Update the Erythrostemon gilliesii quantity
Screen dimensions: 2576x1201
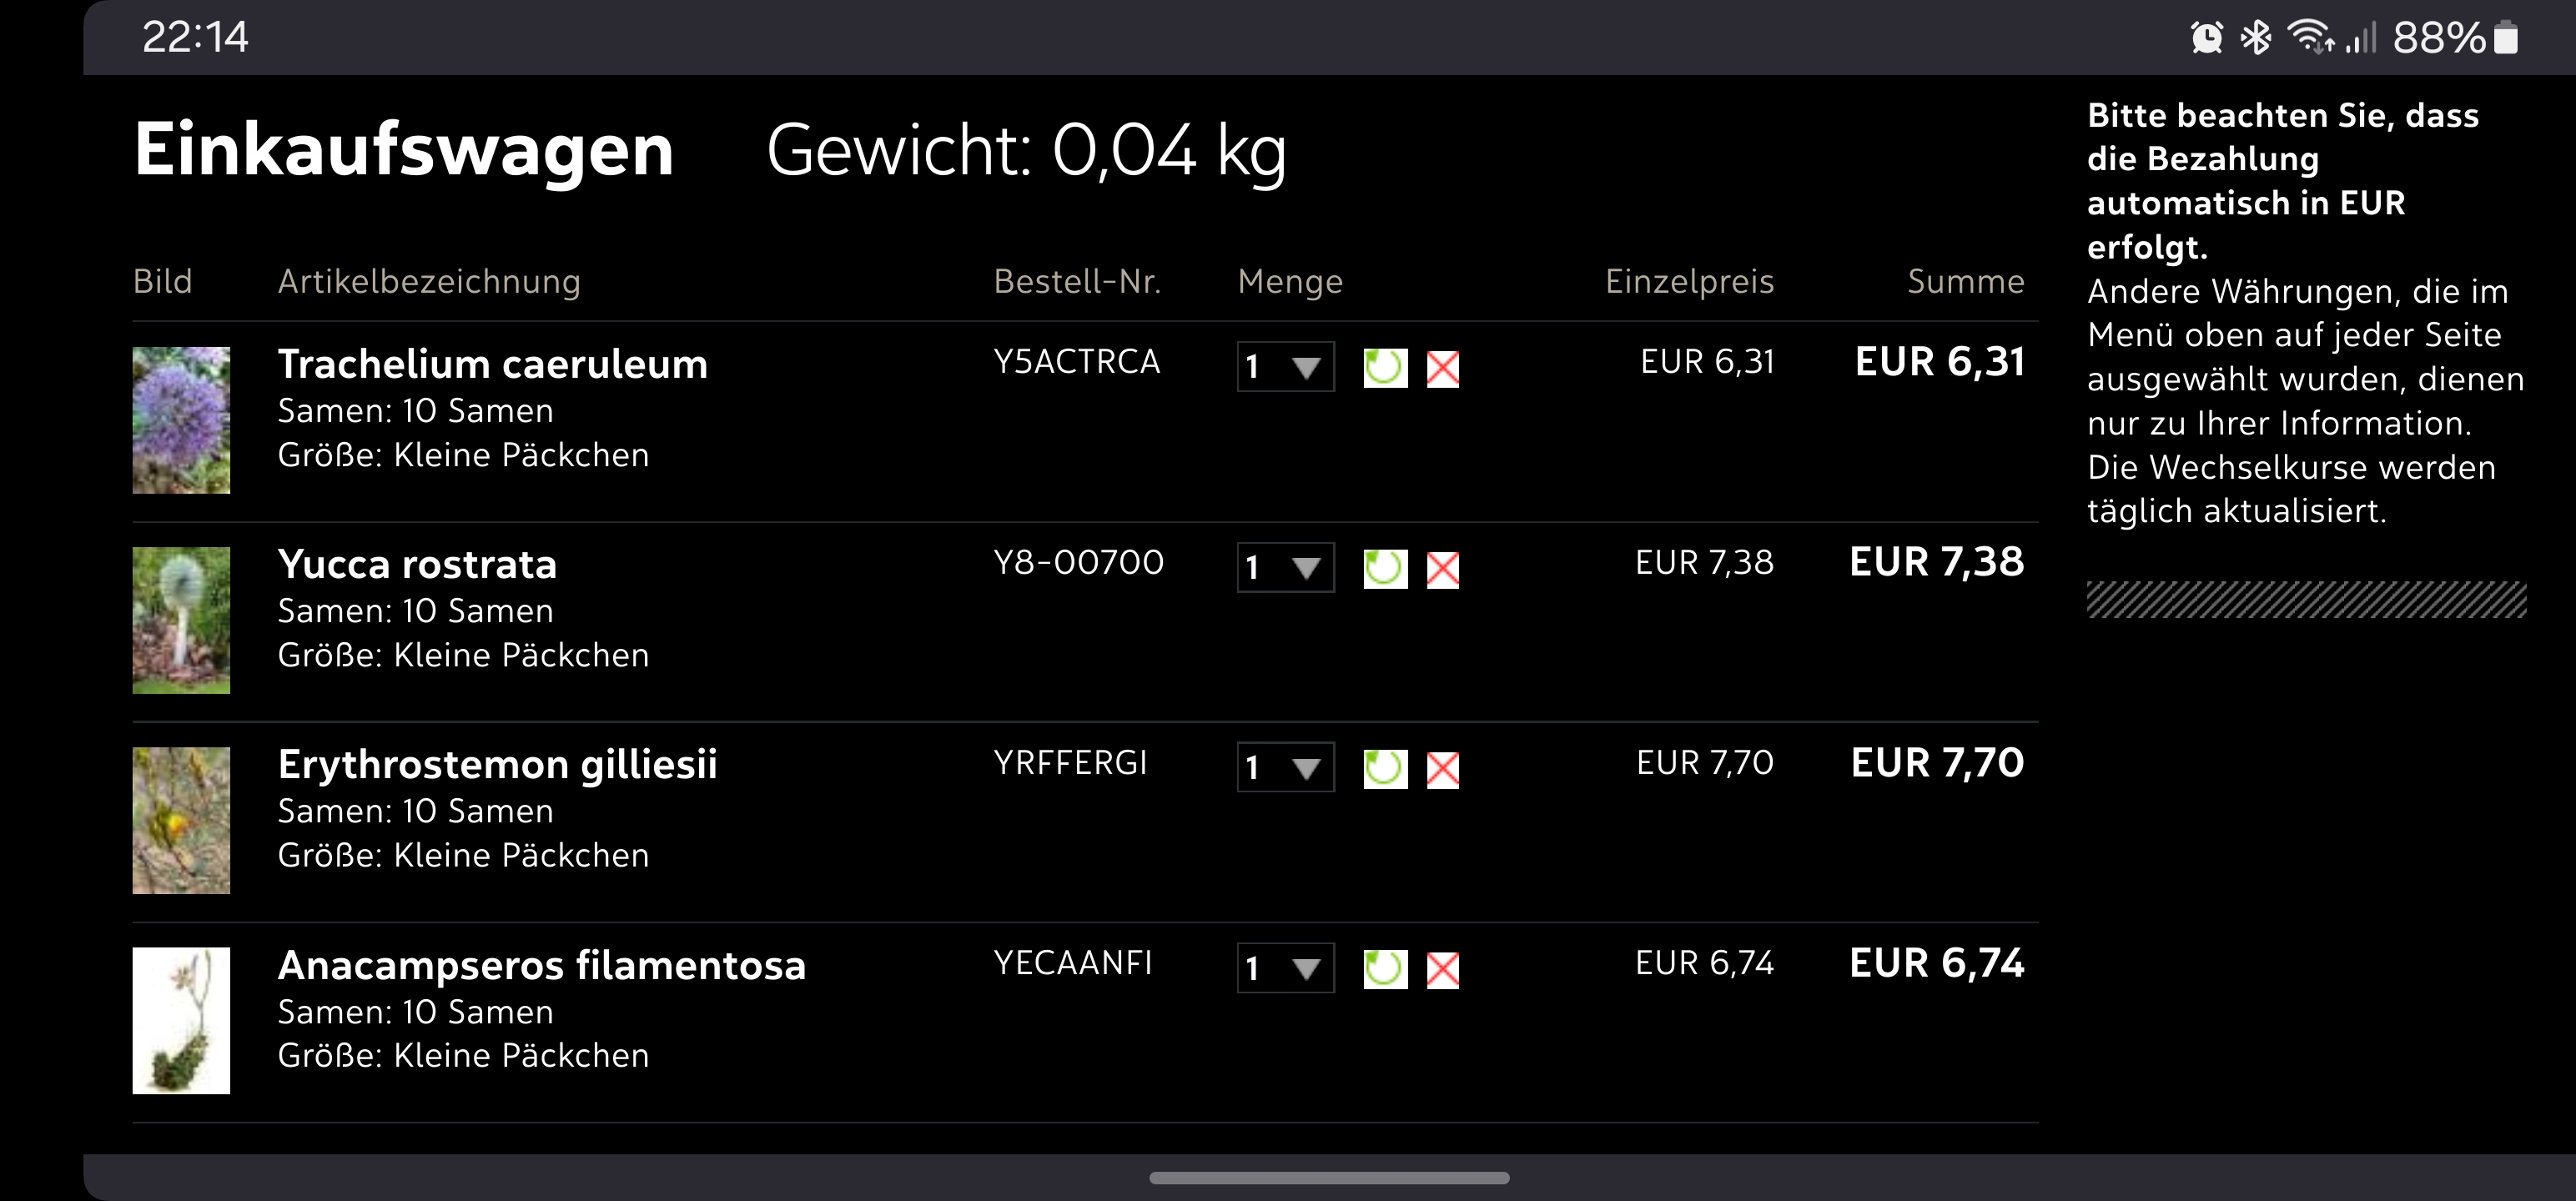click(x=1385, y=769)
